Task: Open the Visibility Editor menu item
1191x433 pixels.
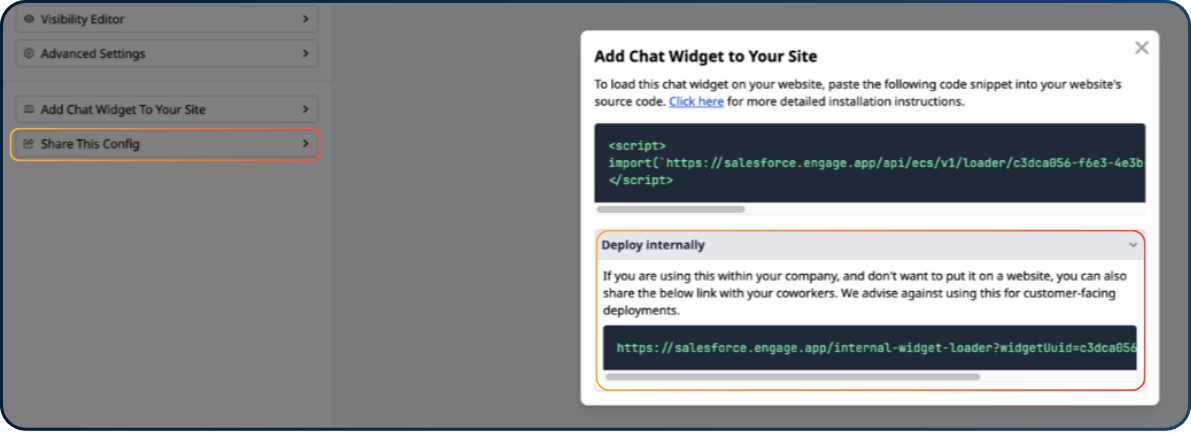Action: click(x=83, y=19)
